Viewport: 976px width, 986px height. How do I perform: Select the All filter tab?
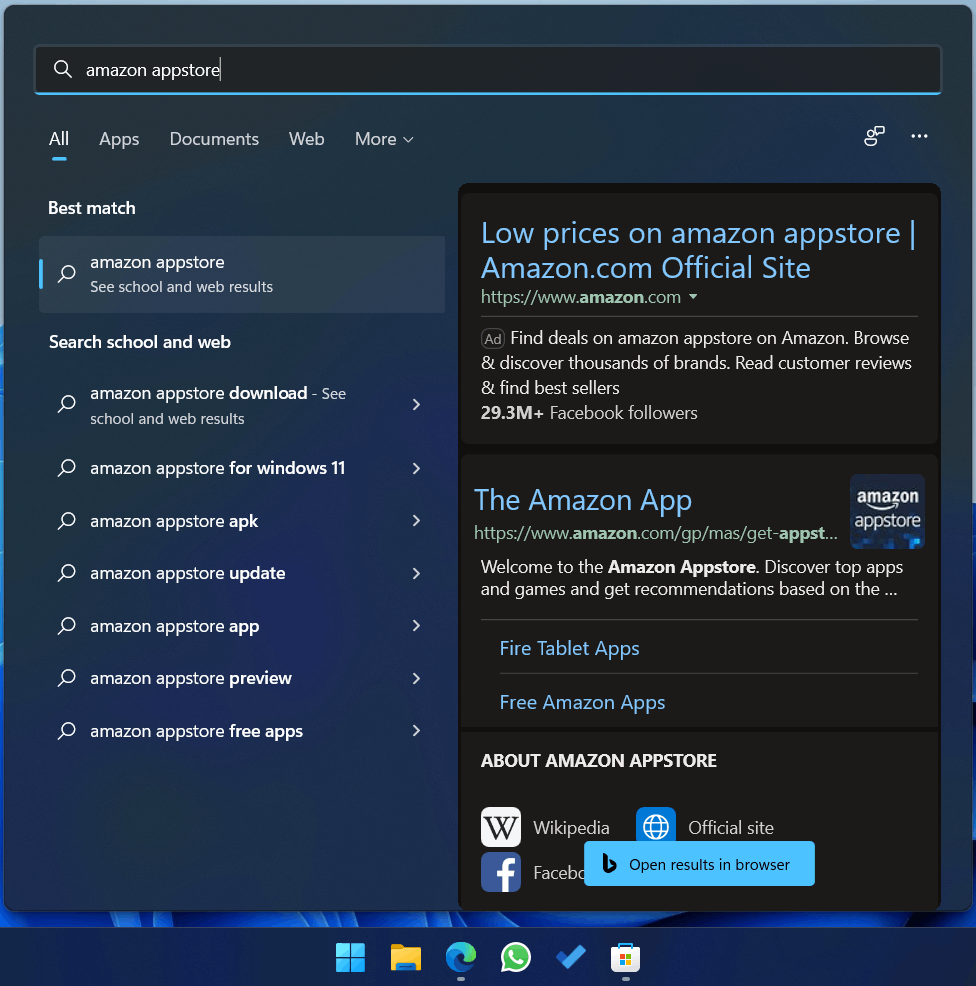coord(58,139)
